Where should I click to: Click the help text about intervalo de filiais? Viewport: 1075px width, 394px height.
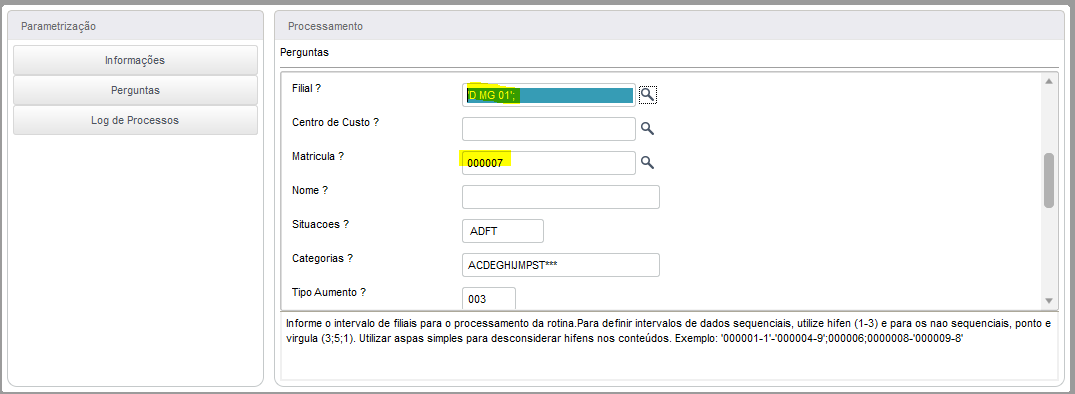click(668, 331)
